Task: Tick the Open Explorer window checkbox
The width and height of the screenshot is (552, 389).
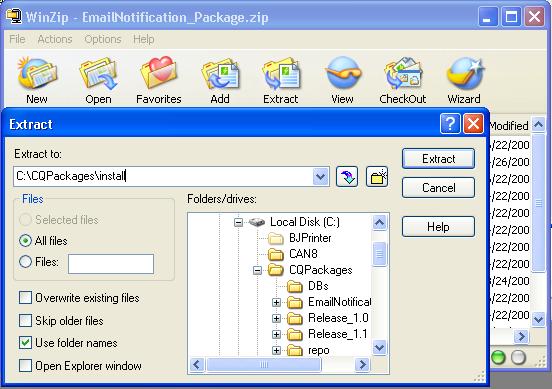Action: click(25, 365)
